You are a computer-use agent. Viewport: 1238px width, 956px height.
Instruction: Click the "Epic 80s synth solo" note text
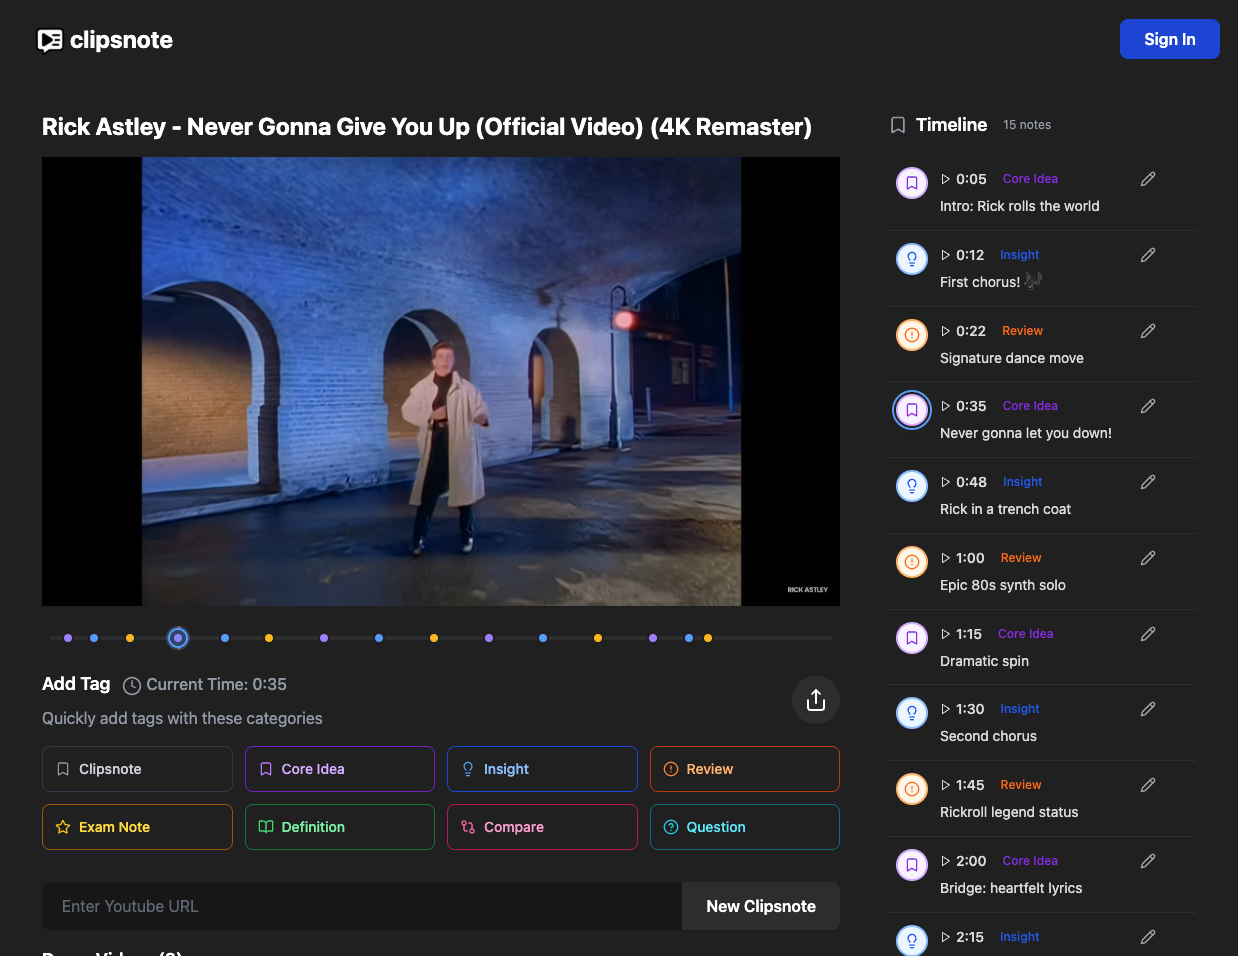pyautogui.click(x=1002, y=585)
